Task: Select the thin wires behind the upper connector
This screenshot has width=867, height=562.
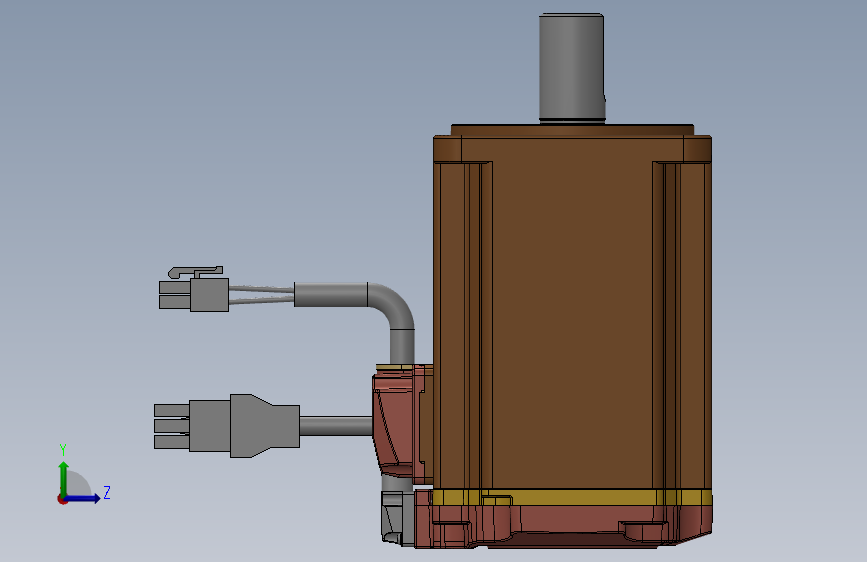Action: coord(261,295)
